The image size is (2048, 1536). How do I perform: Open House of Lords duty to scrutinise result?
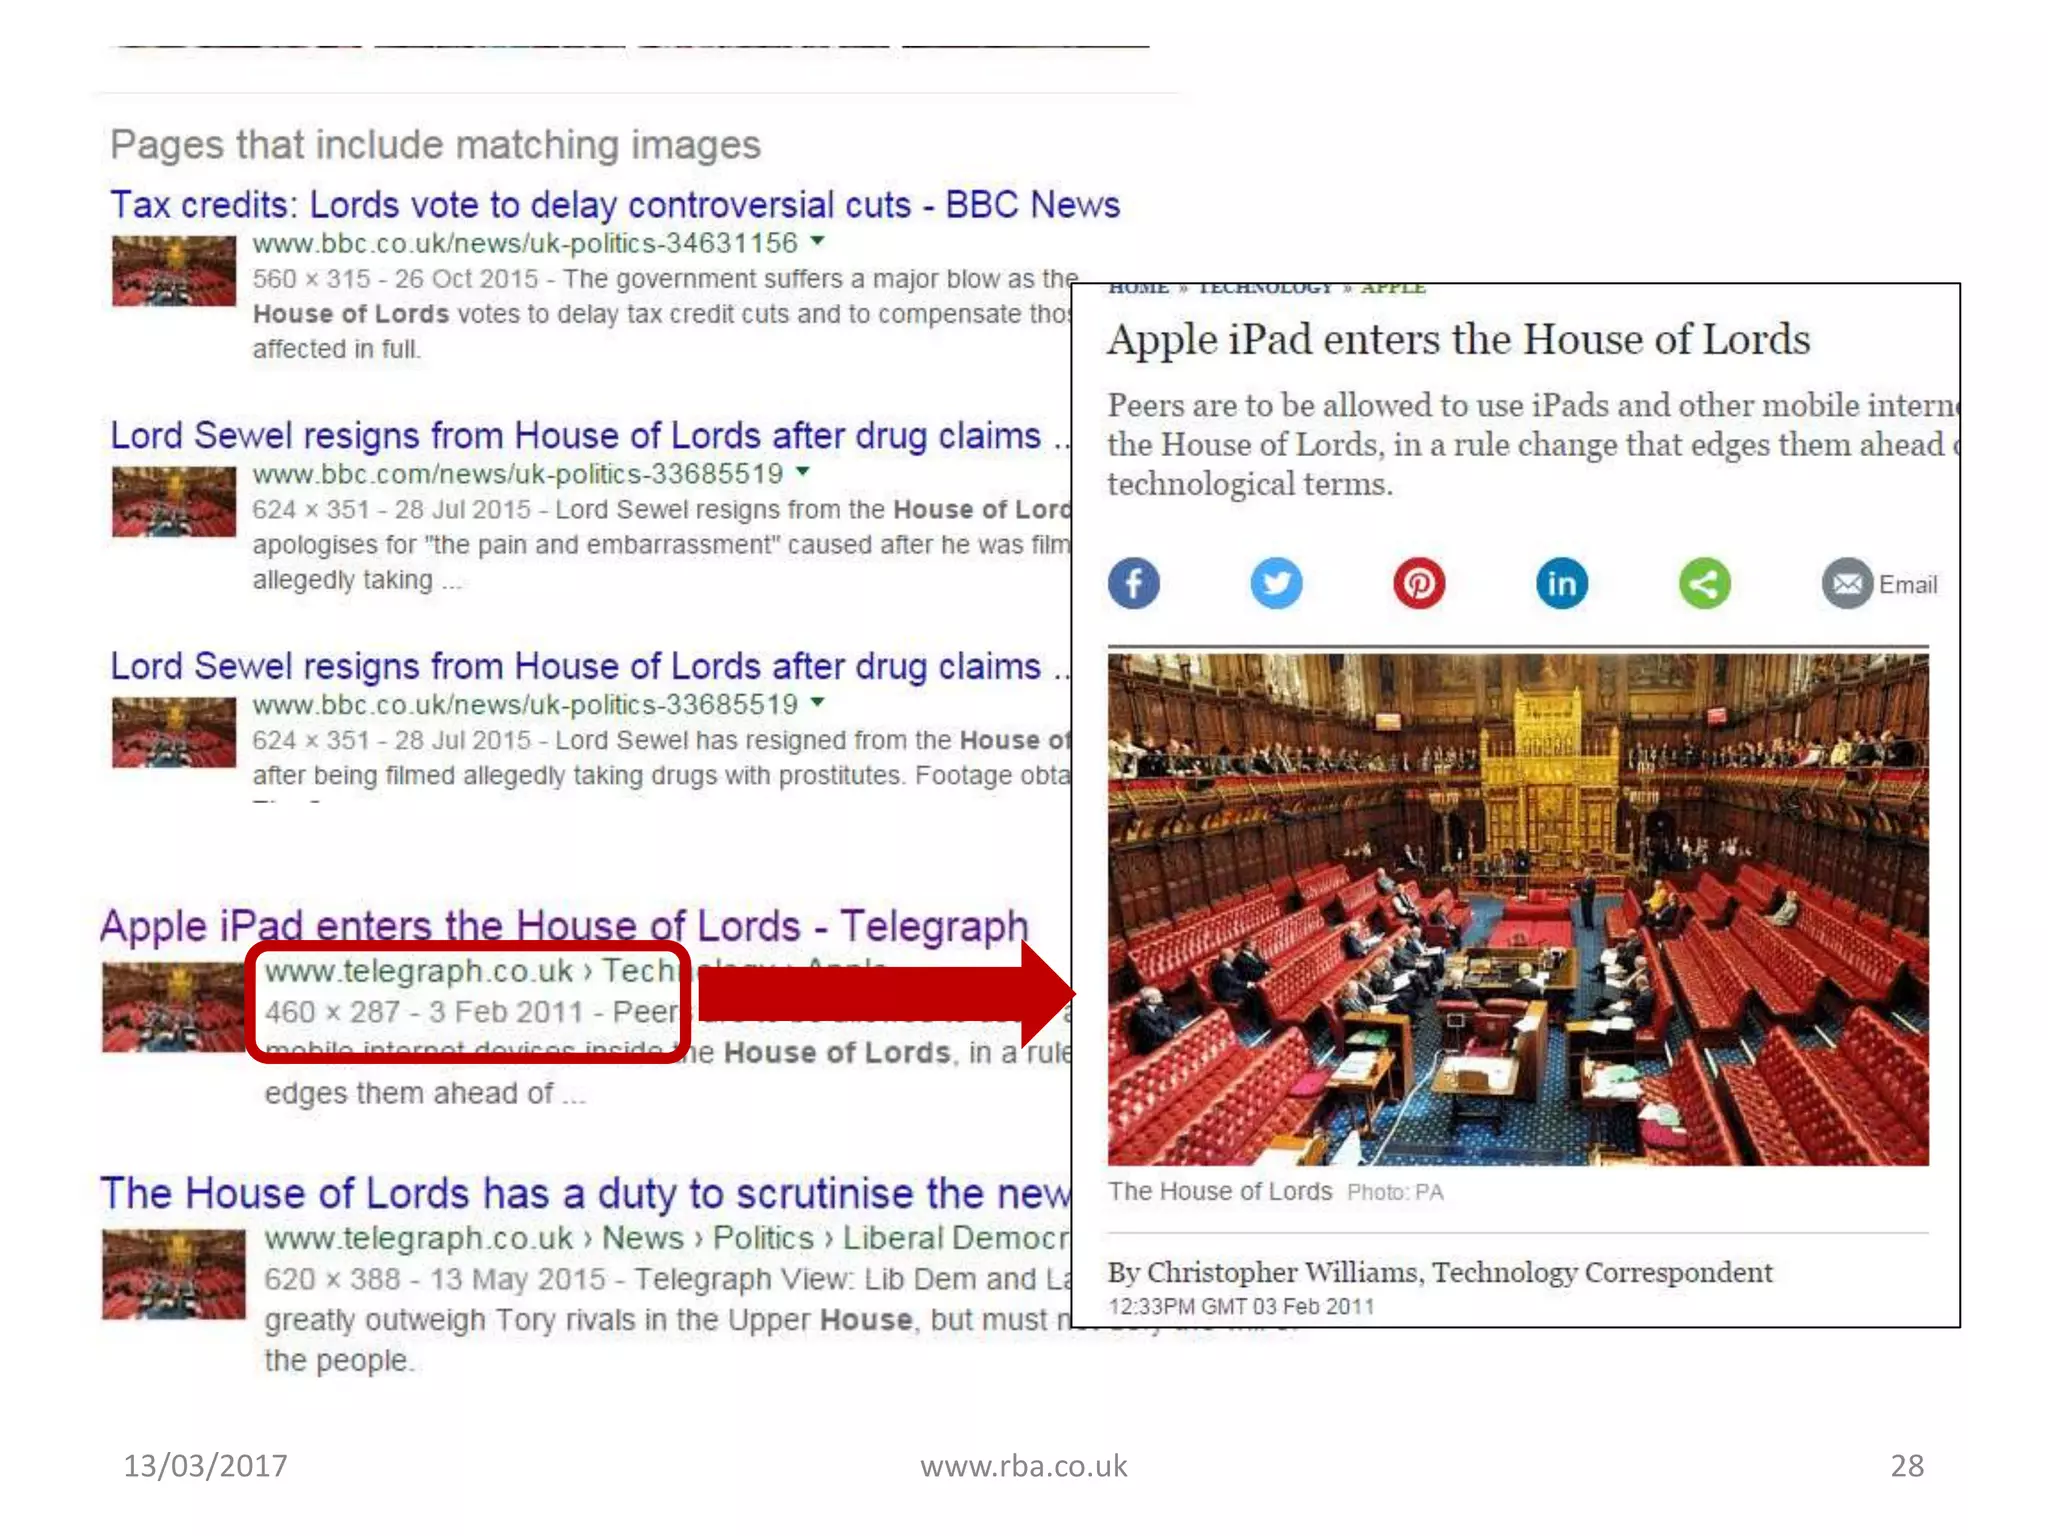click(x=585, y=1193)
